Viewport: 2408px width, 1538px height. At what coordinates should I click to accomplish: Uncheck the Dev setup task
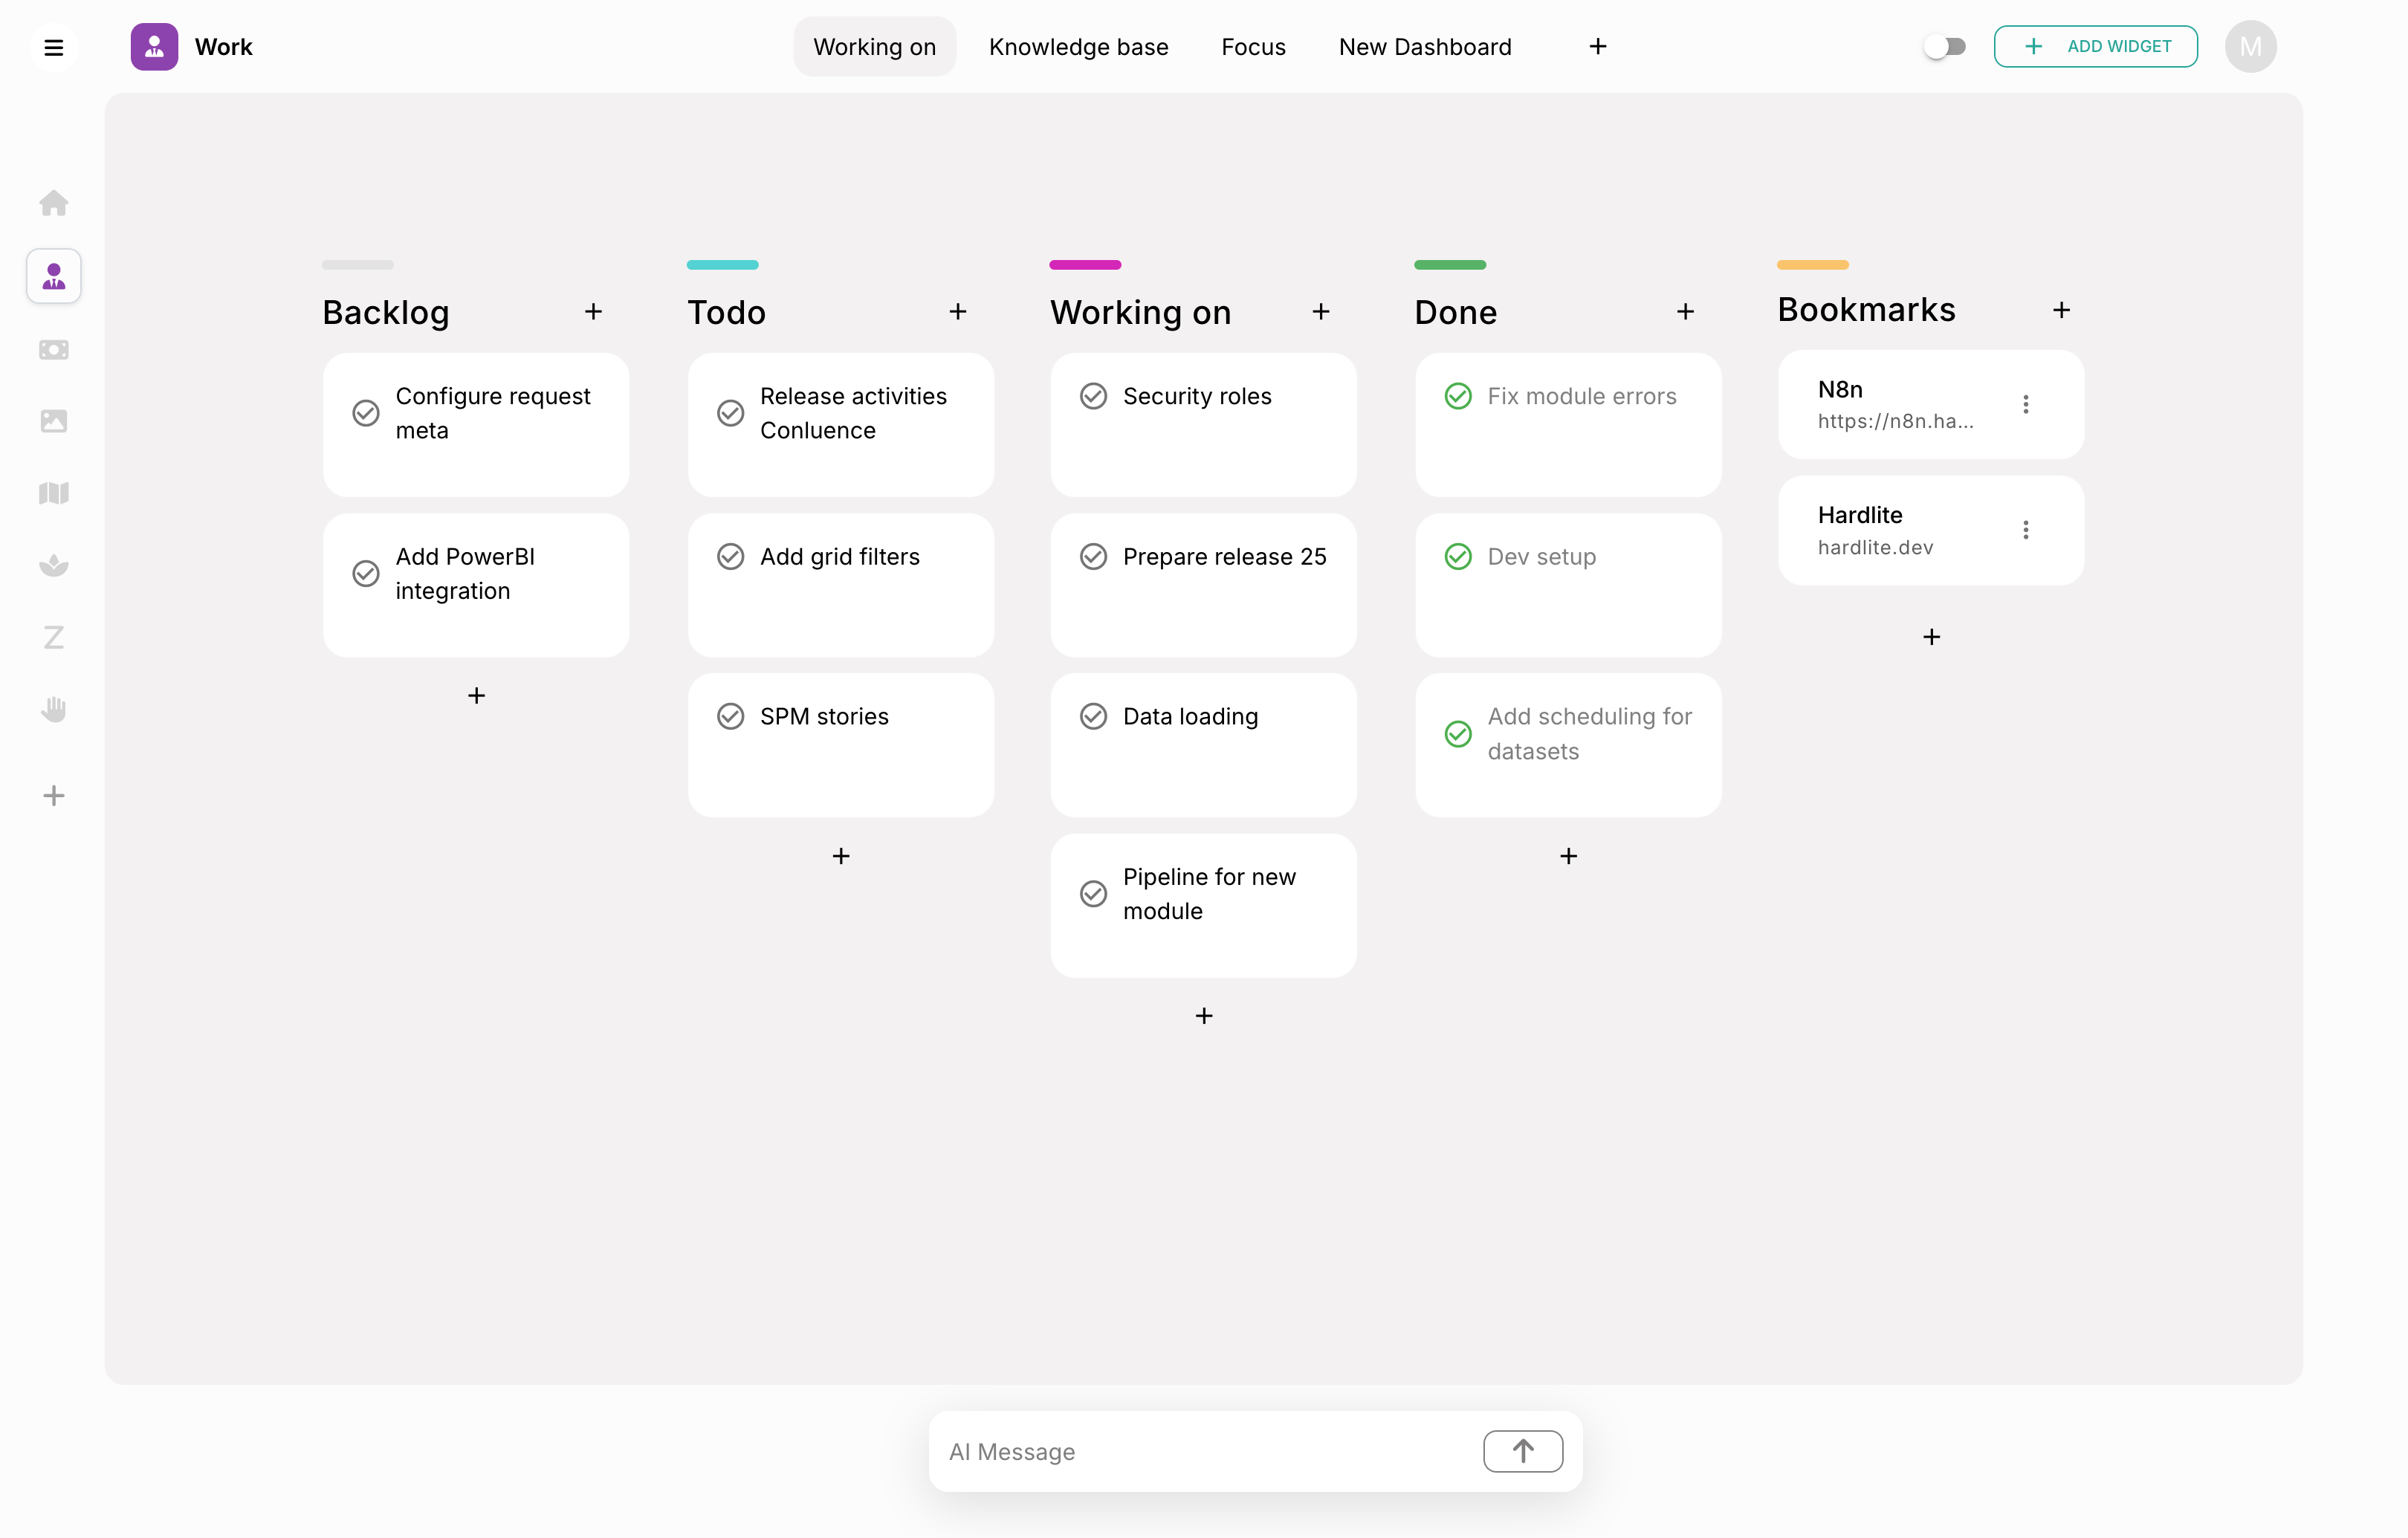point(1458,556)
